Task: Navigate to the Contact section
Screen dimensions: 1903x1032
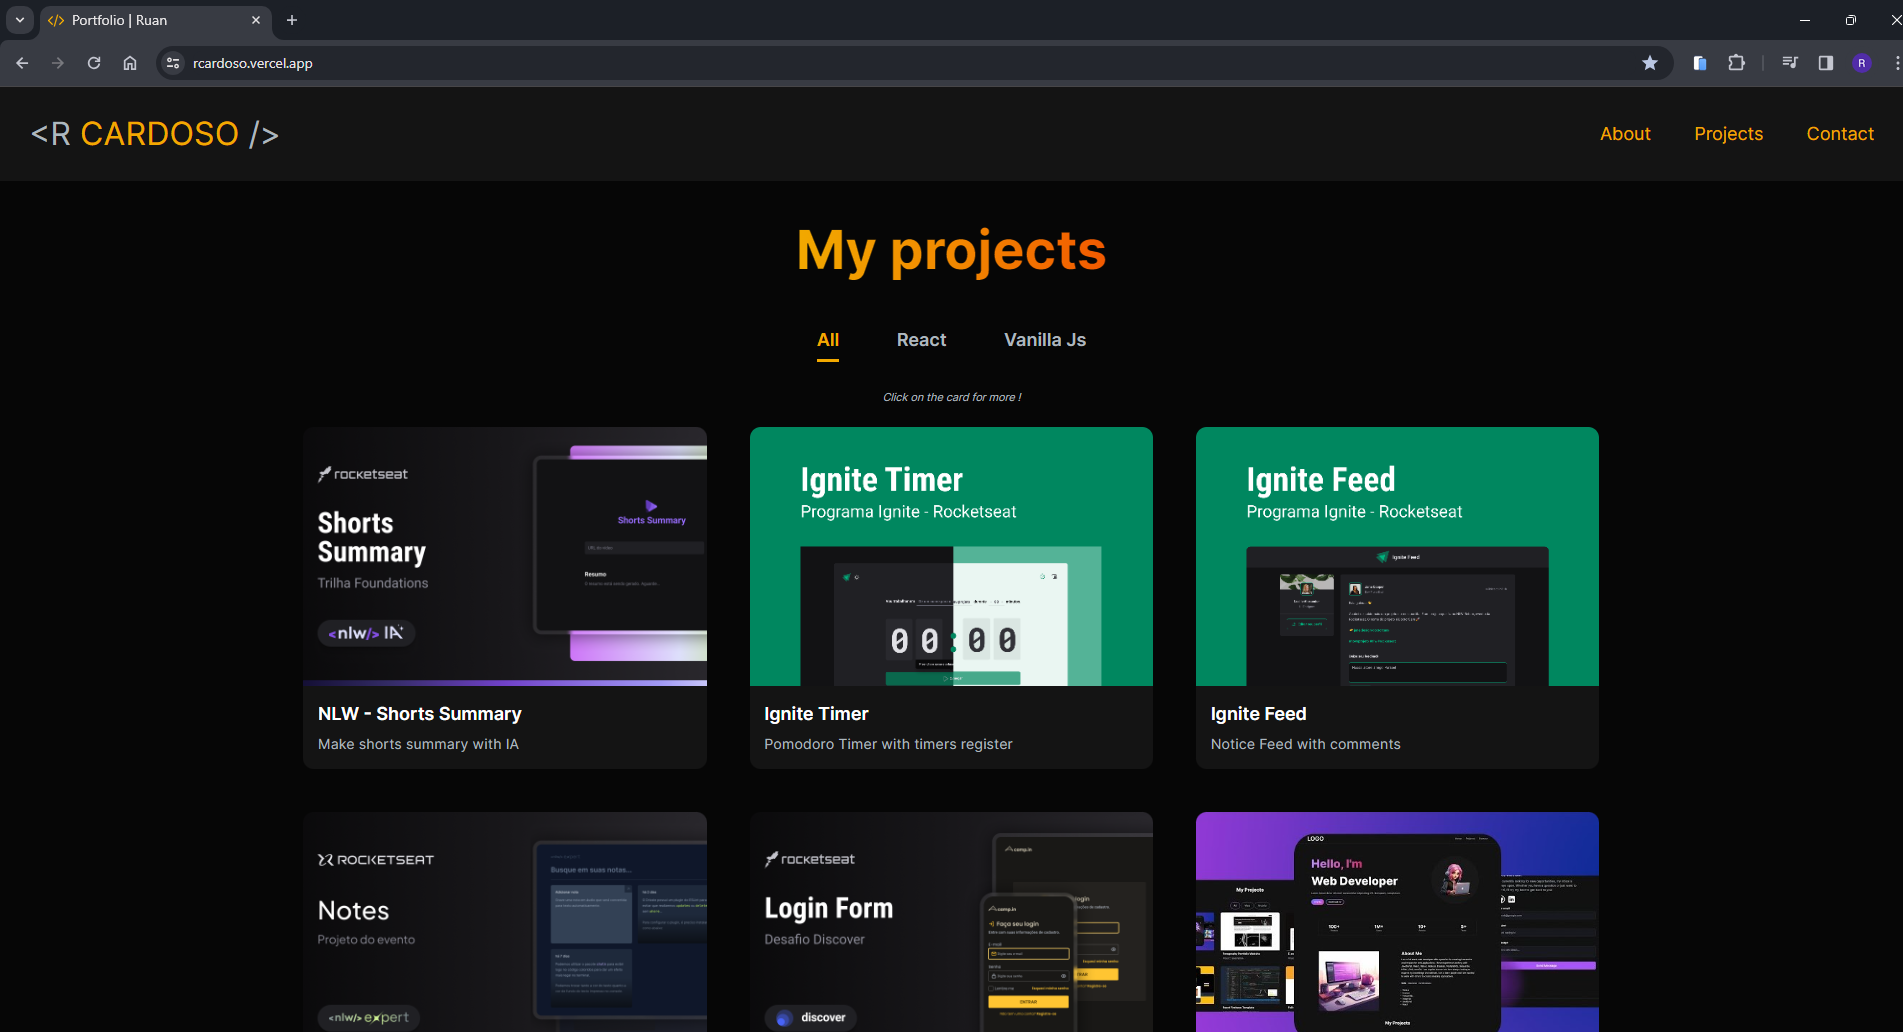Action: 1840,134
